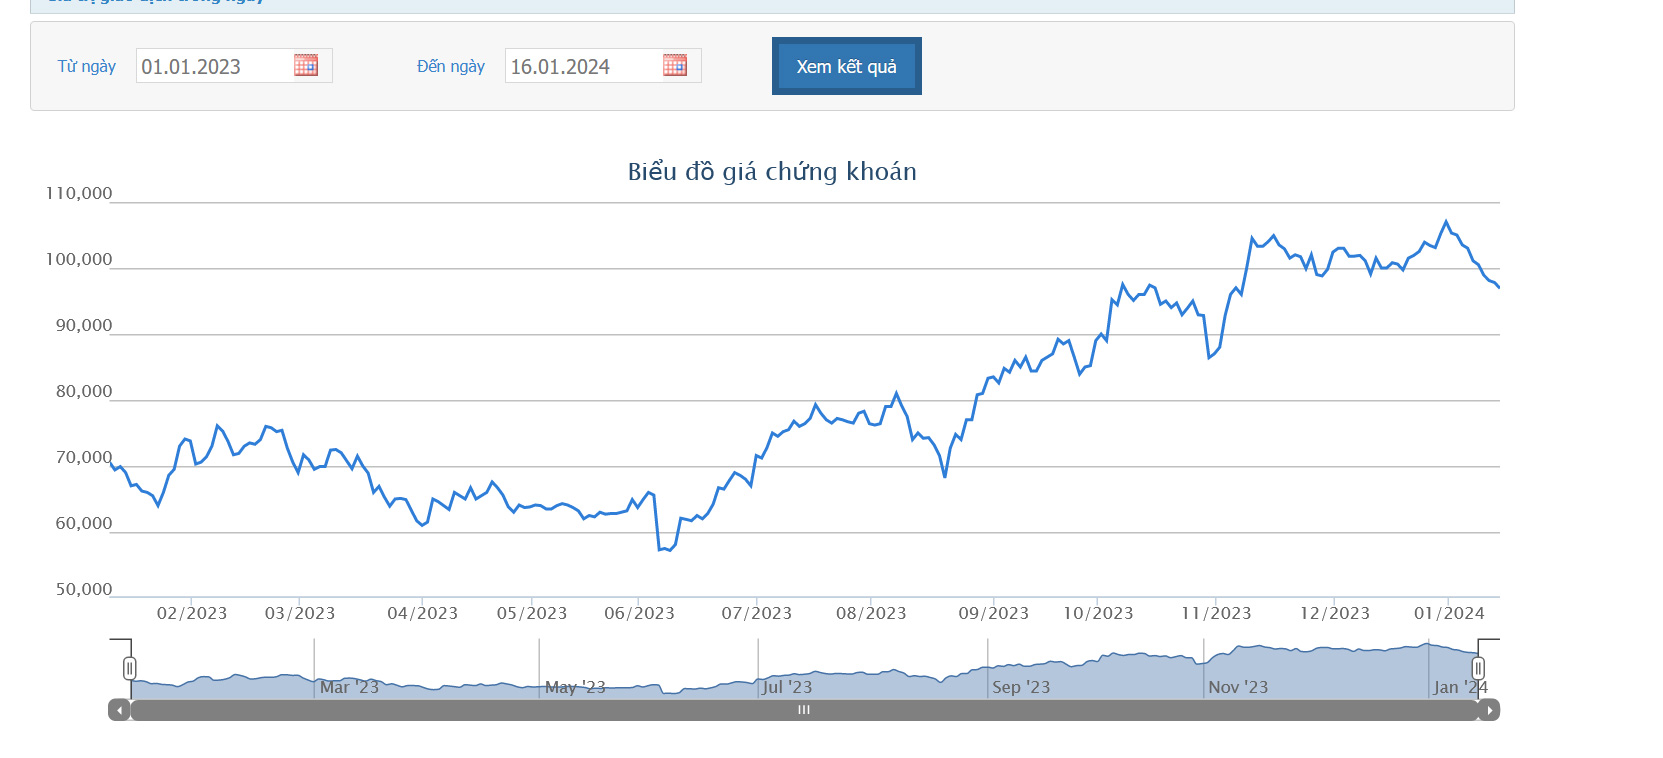1663x758 pixels.
Task: Select the 11/2023 label on the x-axis
Action: coord(1215,614)
